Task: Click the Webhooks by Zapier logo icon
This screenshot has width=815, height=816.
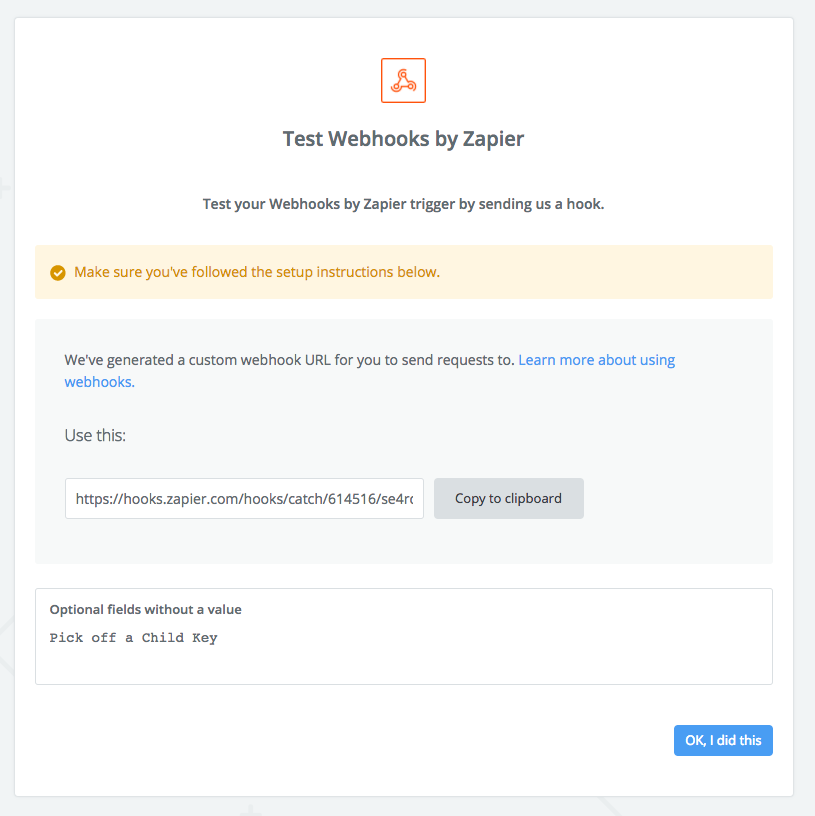Action: tap(403, 80)
